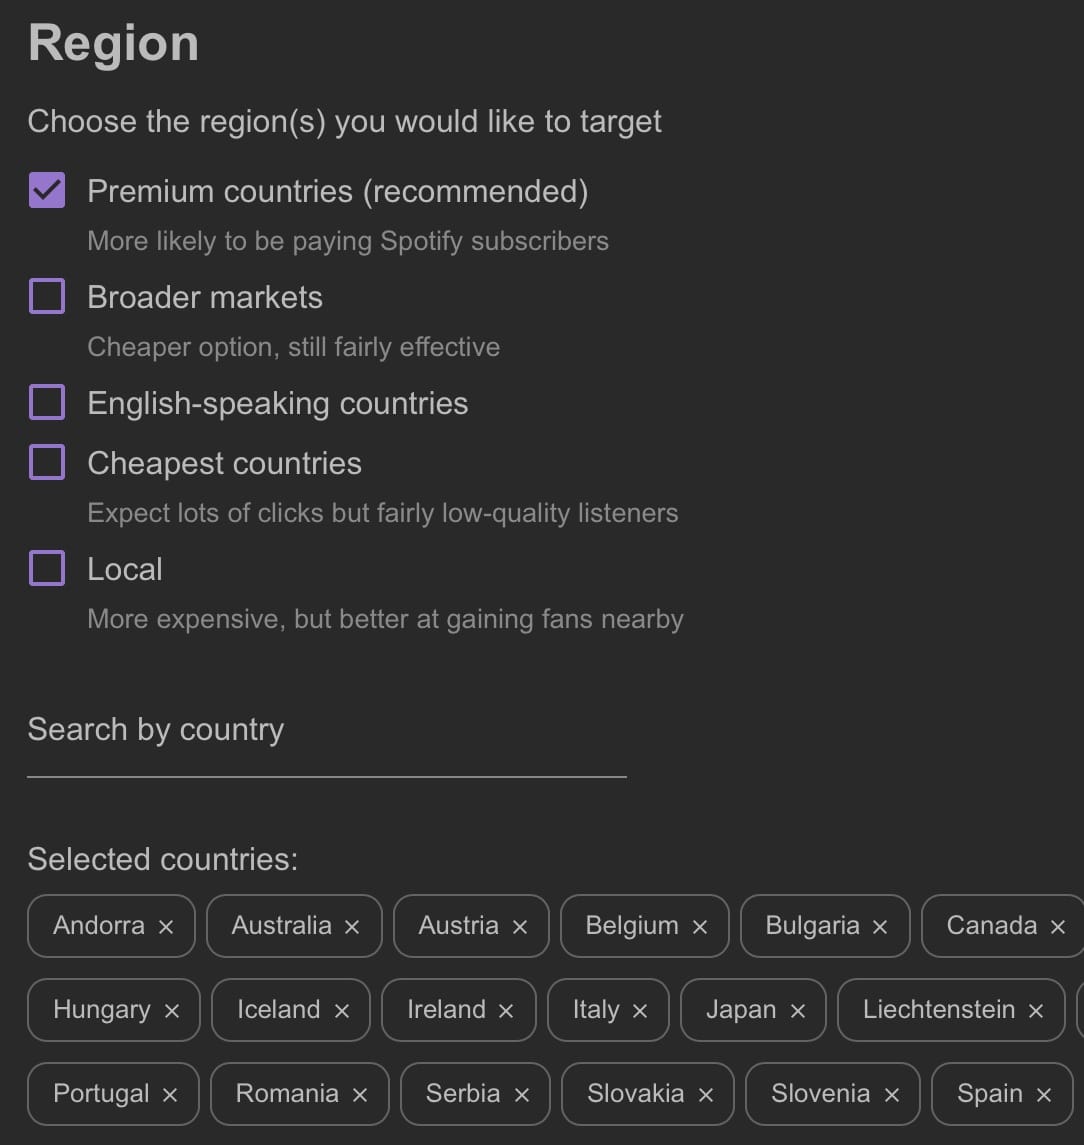
Task: Remove Australia chip using its X icon
Action: pyautogui.click(x=352, y=927)
